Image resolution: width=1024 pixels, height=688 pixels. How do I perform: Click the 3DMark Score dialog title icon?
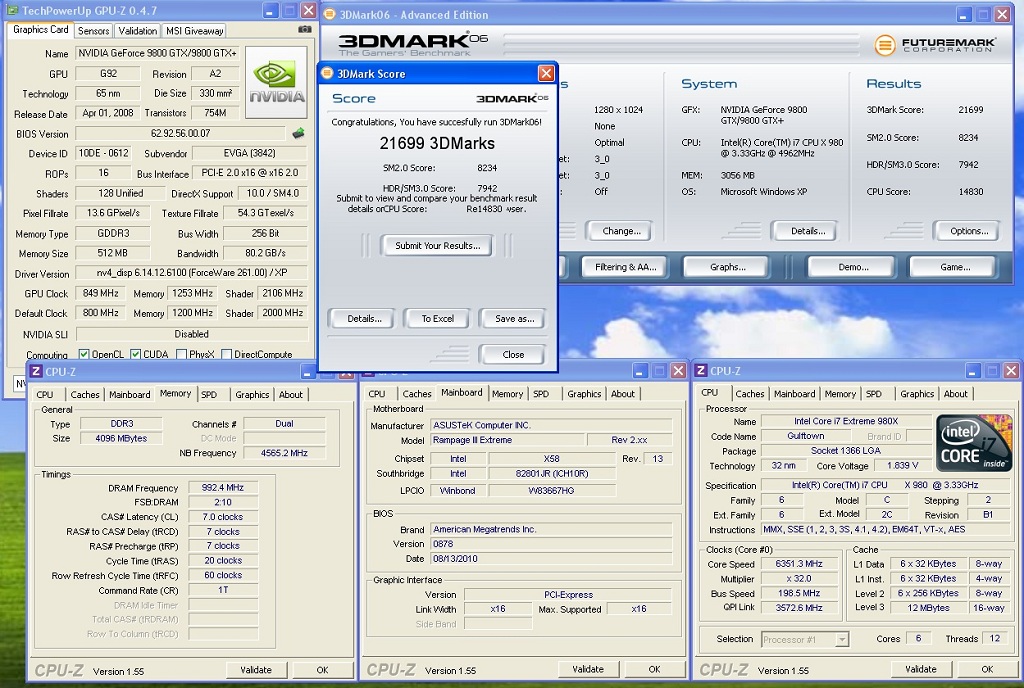click(x=328, y=73)
